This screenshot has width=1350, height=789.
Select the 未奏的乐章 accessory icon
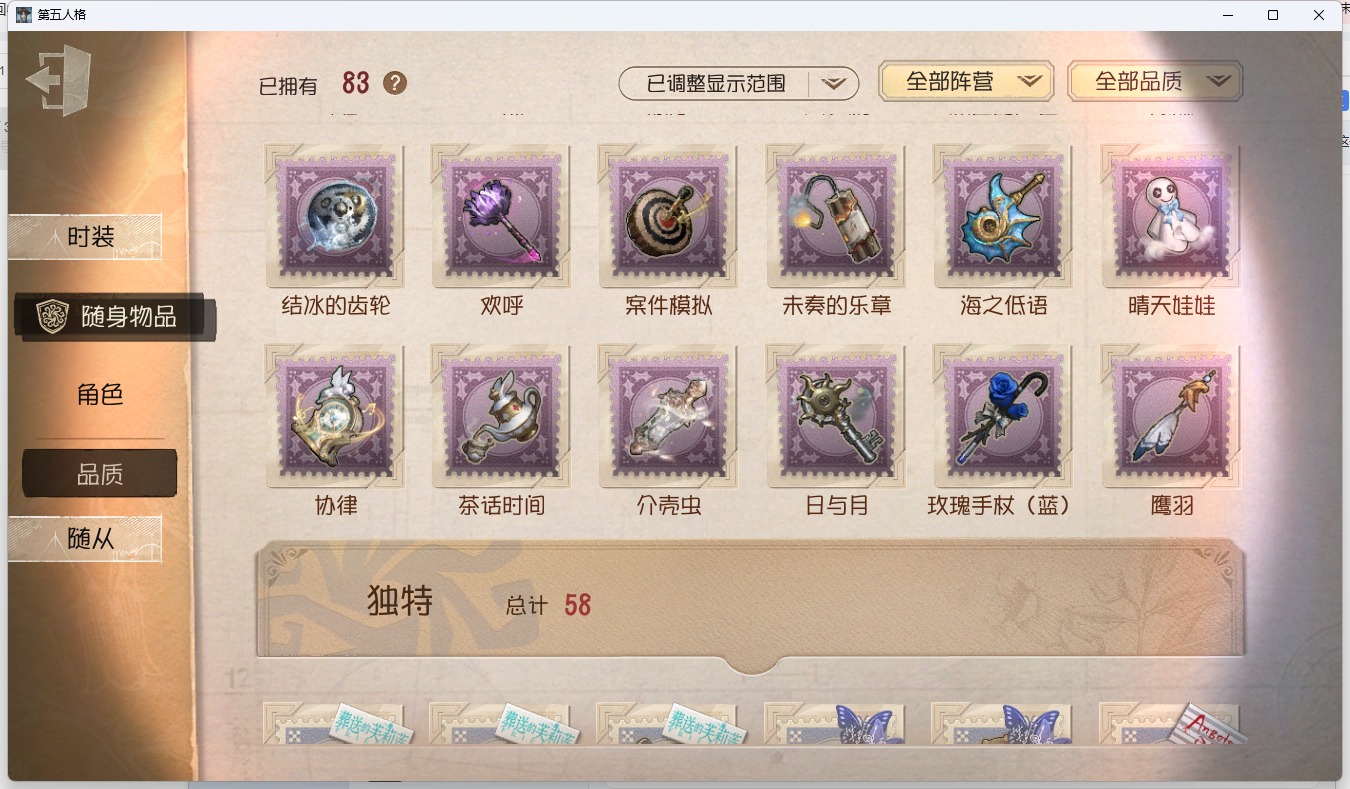(x=836, y=216)
